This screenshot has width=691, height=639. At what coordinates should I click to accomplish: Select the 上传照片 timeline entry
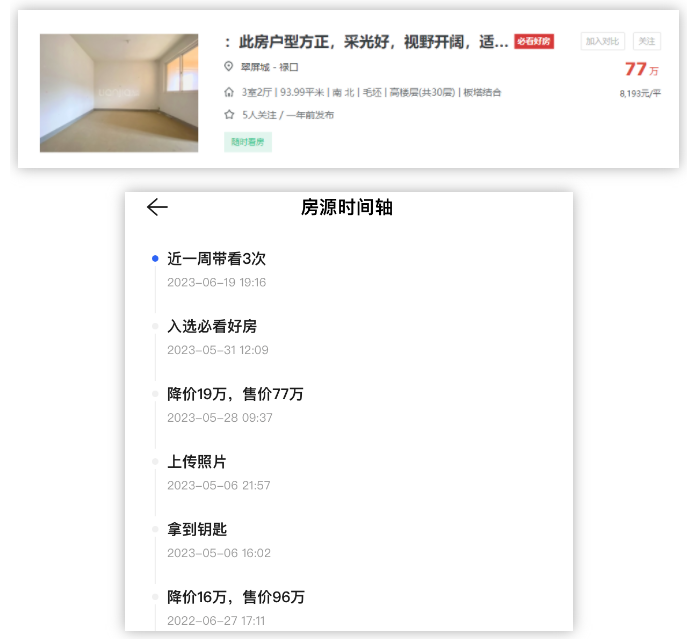click(x=197, y=462)
